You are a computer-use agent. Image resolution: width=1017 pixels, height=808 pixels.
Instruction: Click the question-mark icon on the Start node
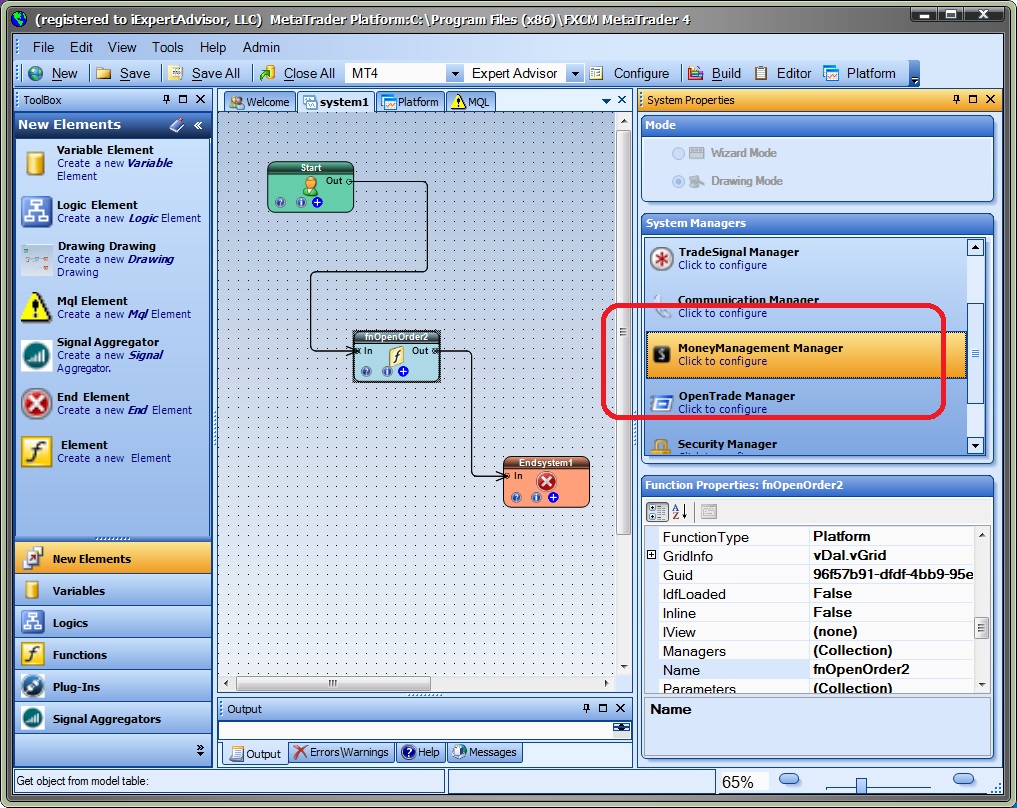click(x=280, y=202)
